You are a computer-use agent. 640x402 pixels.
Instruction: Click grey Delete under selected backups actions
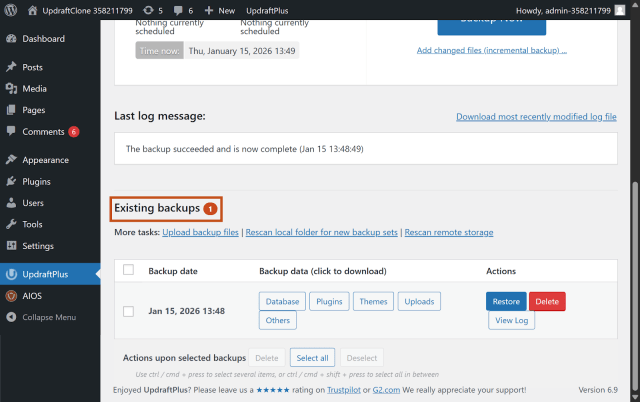point(267,358)
